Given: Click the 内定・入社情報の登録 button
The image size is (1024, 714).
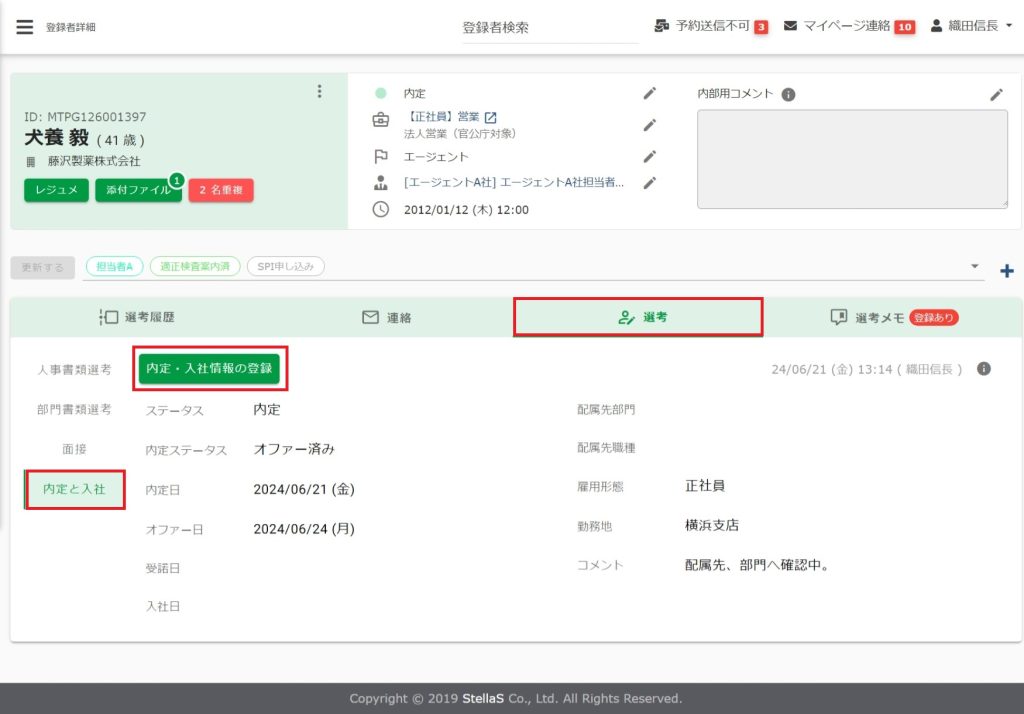Looking at the screenshot, I should (209, 369).
